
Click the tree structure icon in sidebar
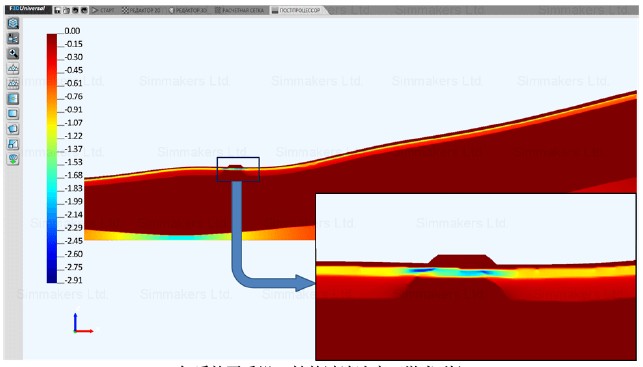click(x=13, y=39)
